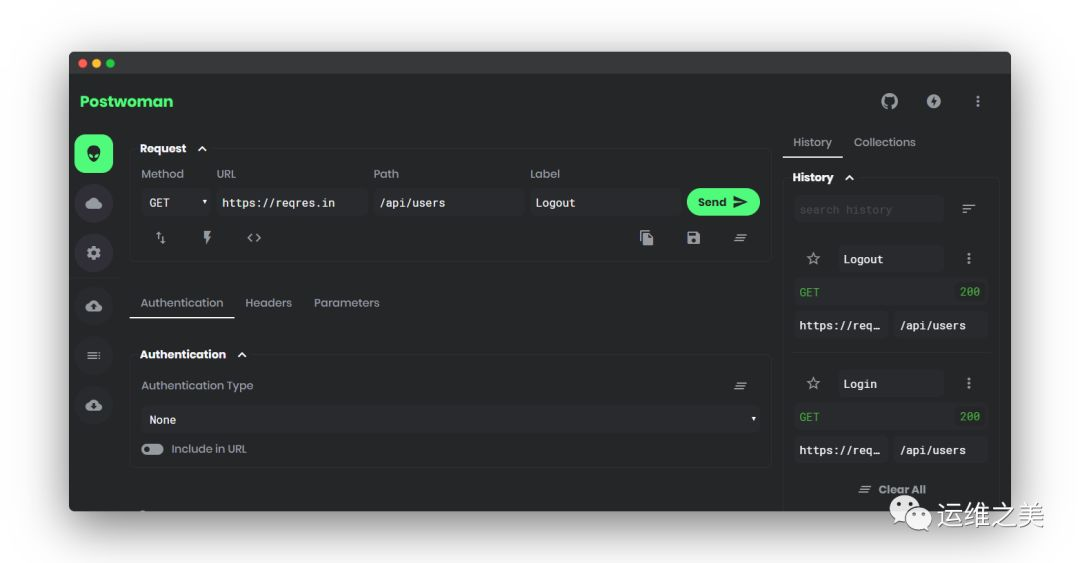Image resolution: width=1080 pixels, height=563 pixels.
Task: Copy request using the copy icon
Action: (646, 238)
